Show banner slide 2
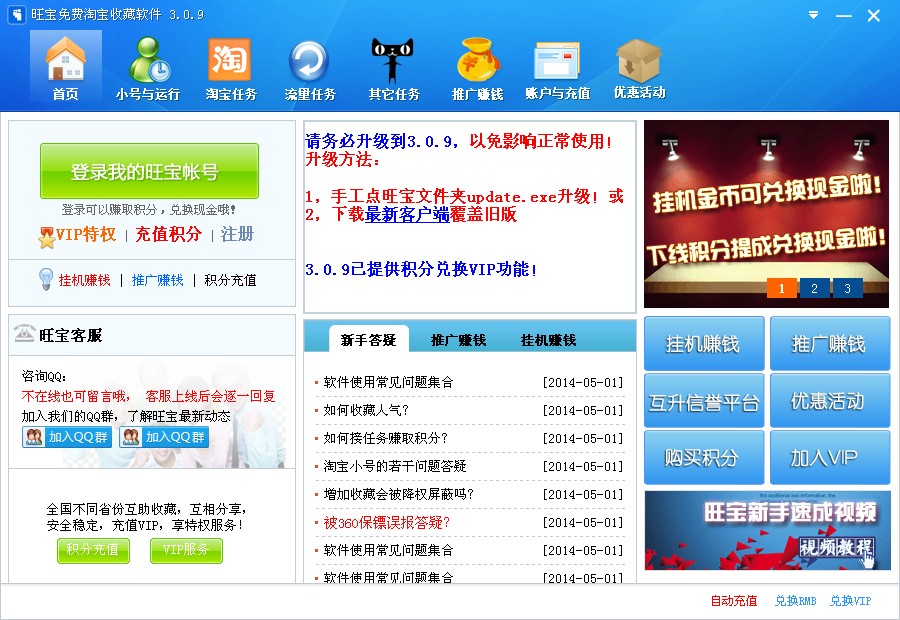The width and height of the screenshot is (900, 620). [x=814, y=288]
